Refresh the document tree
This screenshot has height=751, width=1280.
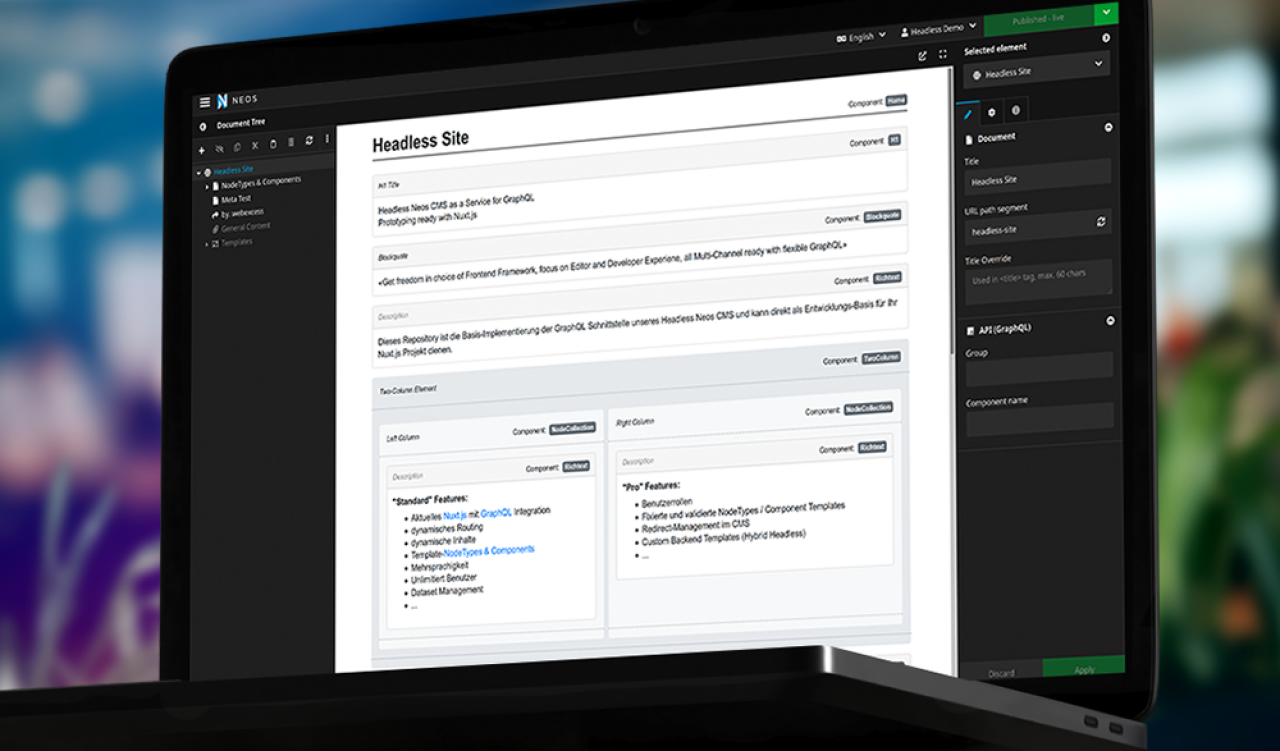pos(309,141)
